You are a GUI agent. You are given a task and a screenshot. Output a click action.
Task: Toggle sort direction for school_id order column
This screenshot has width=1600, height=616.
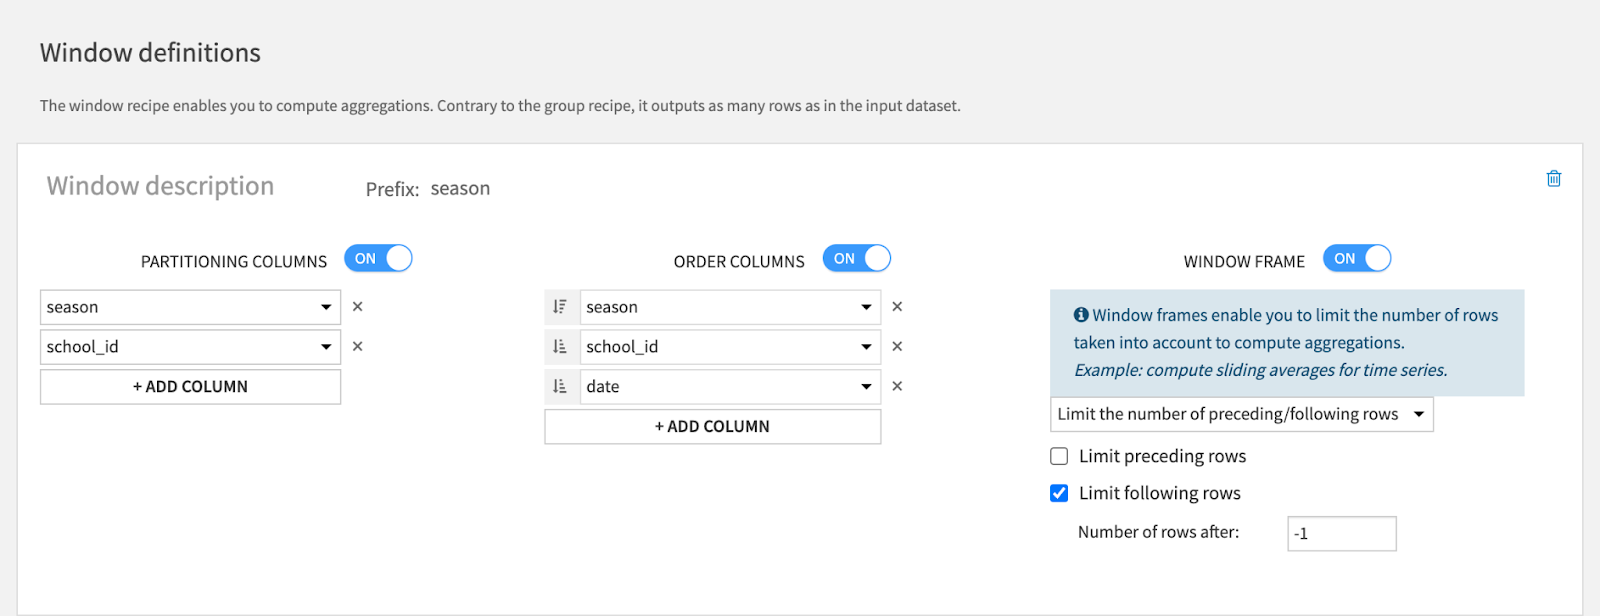click(560, 347)
